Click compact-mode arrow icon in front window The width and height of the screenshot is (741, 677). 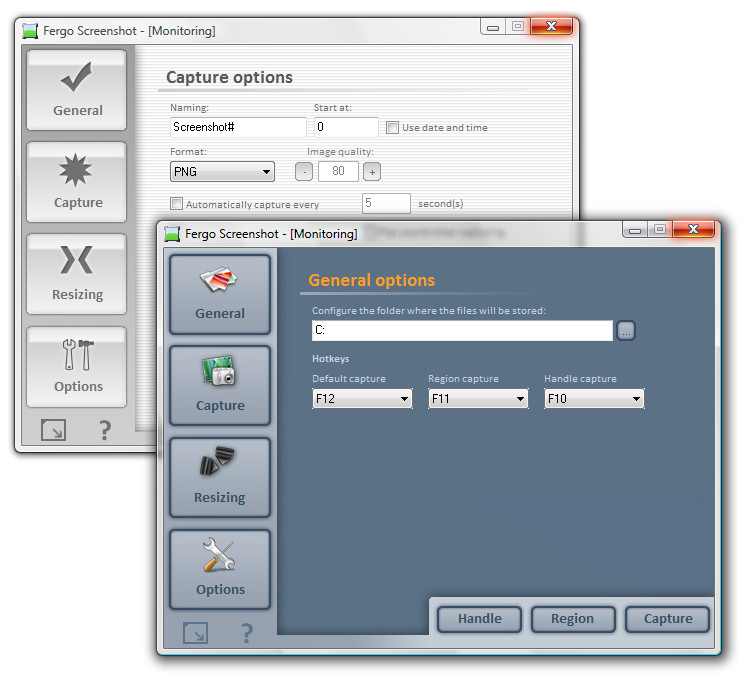point(195,633)
